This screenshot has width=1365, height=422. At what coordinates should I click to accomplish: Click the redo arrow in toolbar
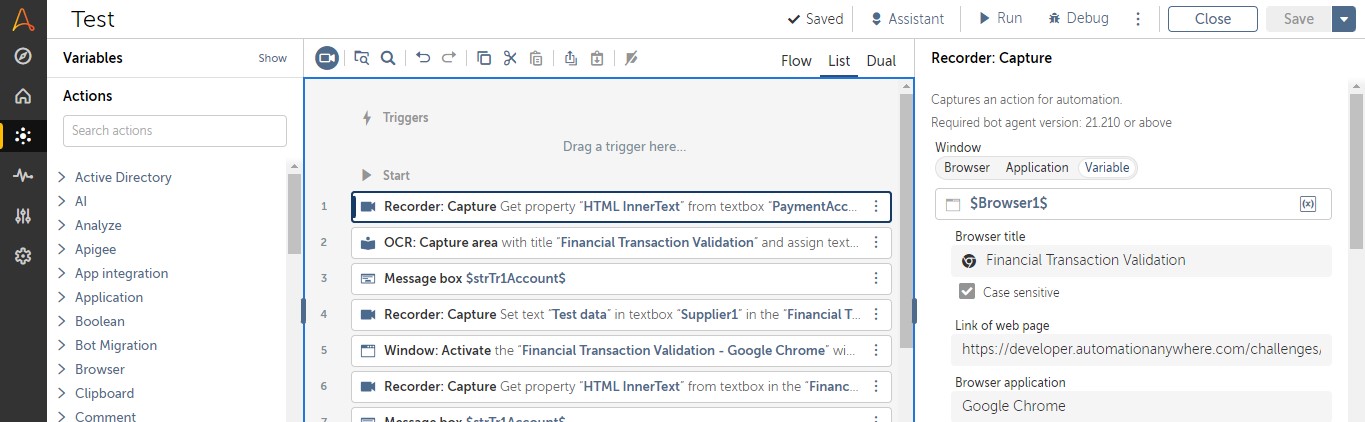449,58
